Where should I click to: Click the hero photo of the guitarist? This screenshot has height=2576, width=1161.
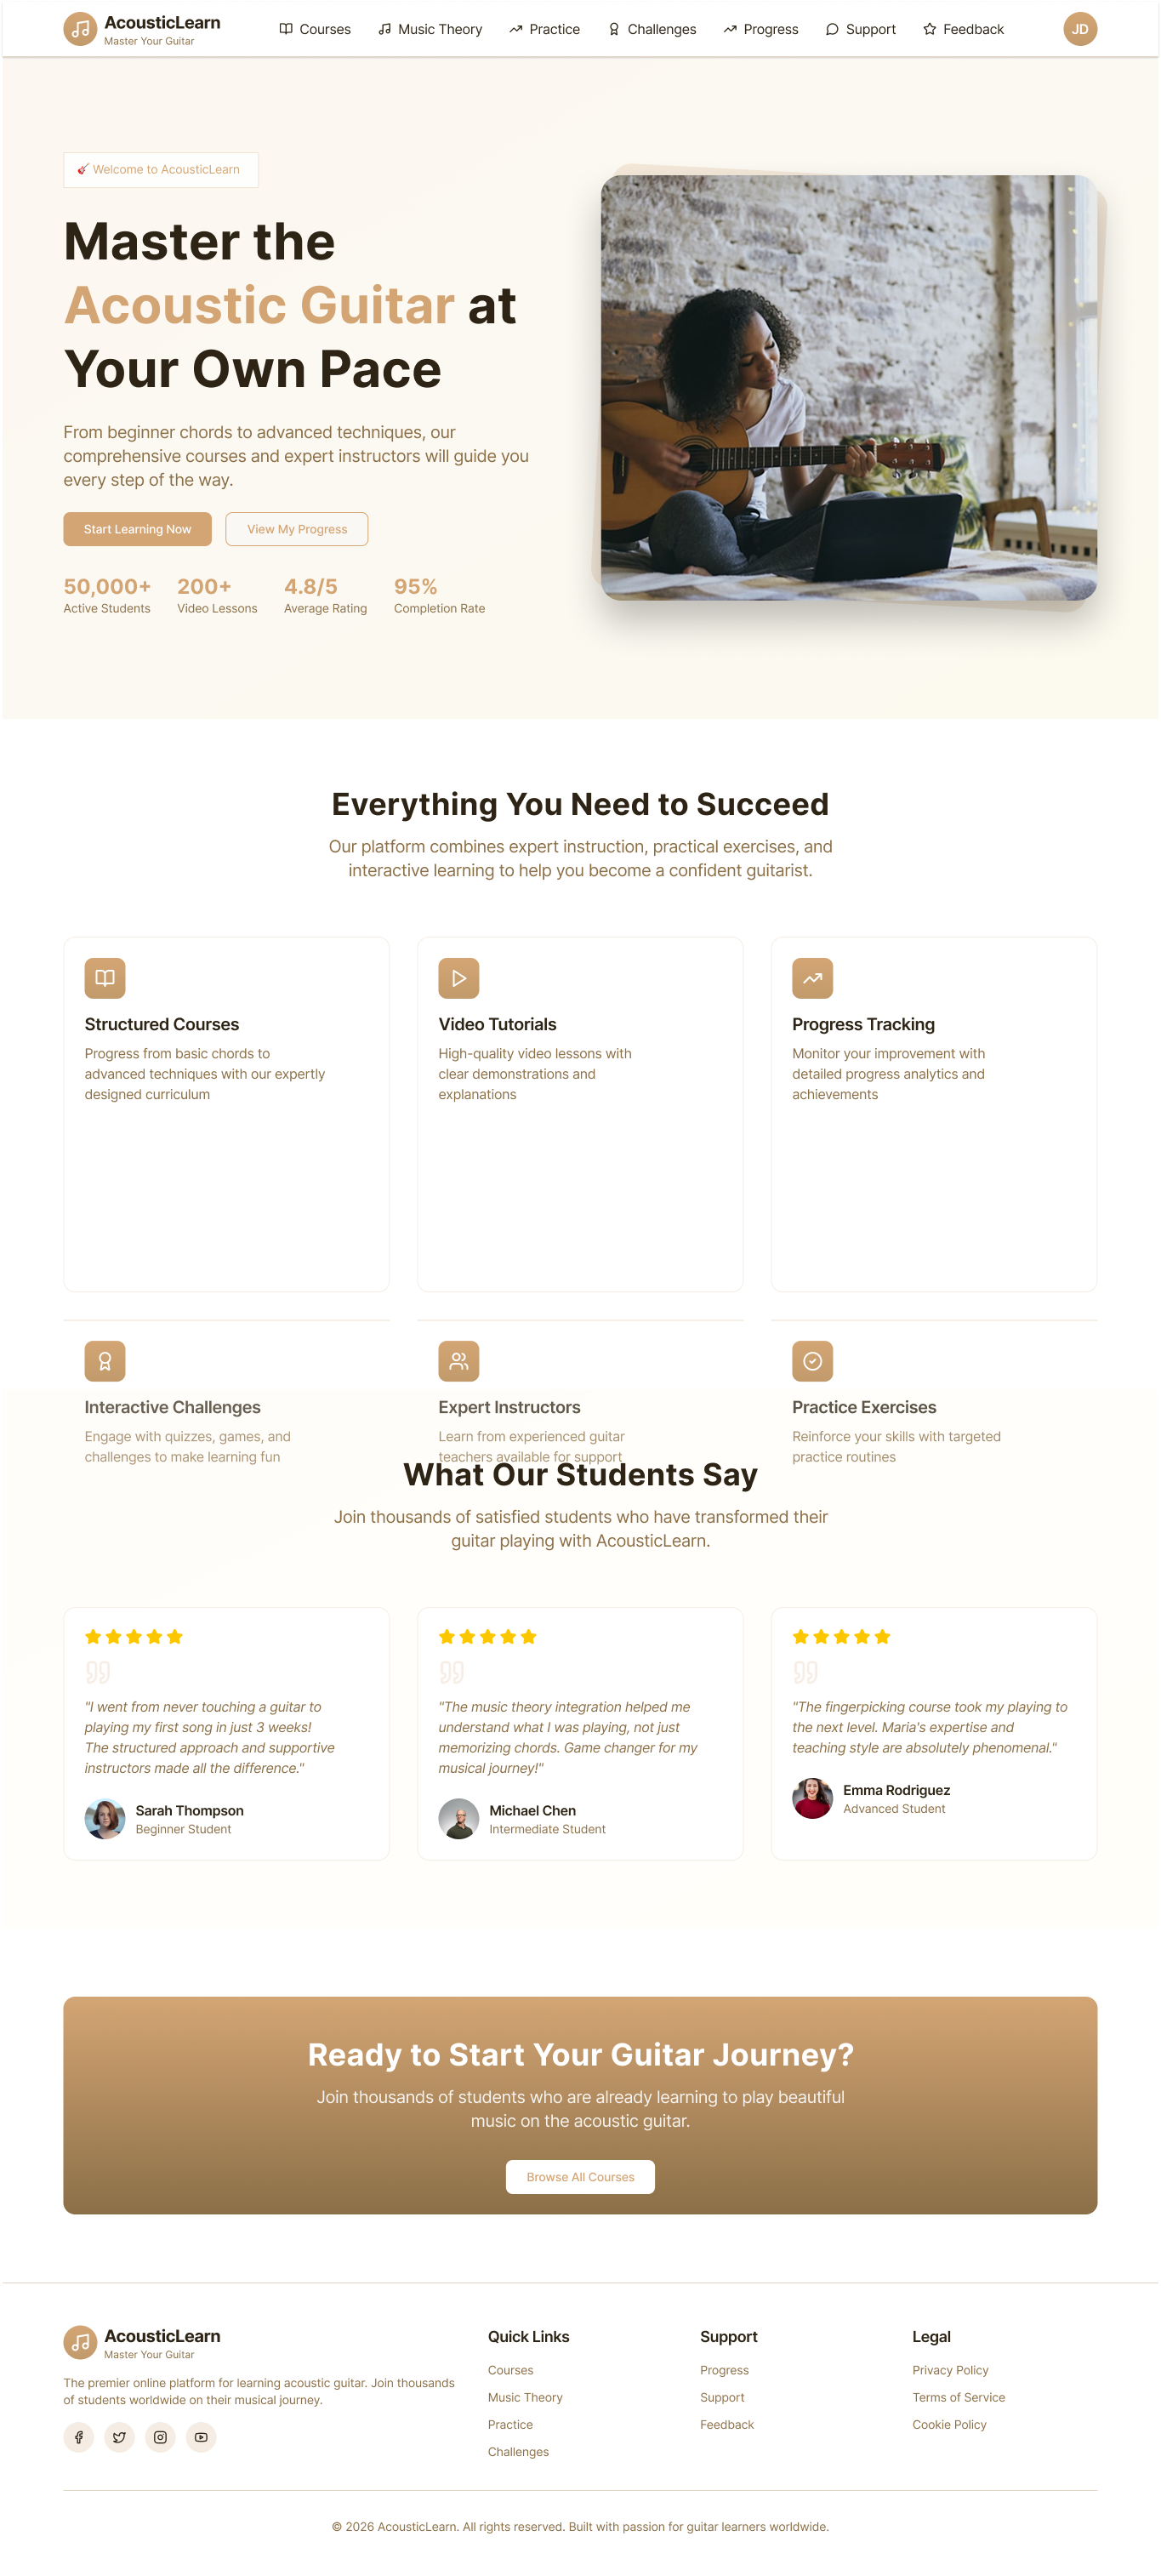(848, 388)
